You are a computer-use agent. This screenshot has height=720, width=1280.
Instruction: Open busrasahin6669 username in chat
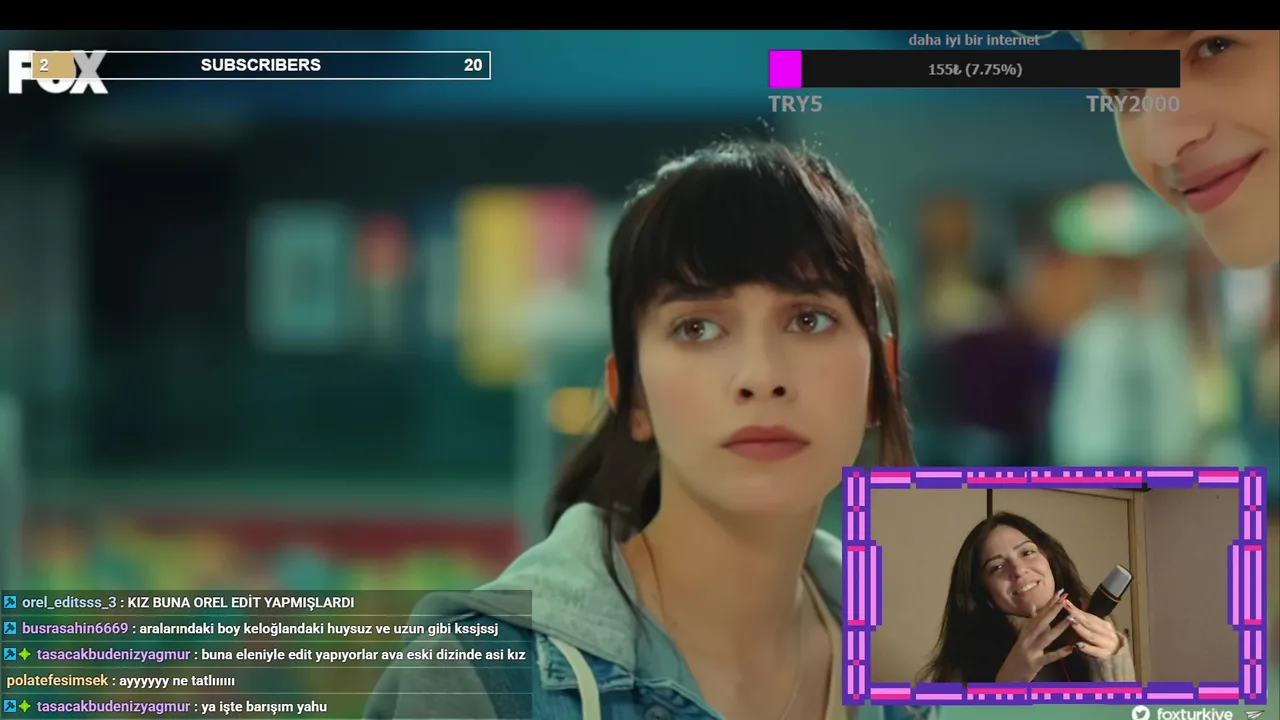(75, 628)
